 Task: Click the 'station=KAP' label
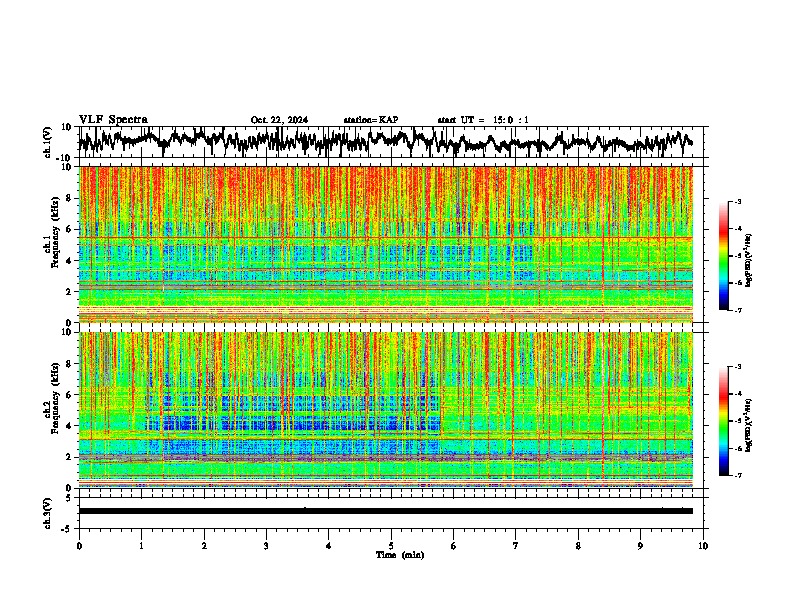pos(371,120)
